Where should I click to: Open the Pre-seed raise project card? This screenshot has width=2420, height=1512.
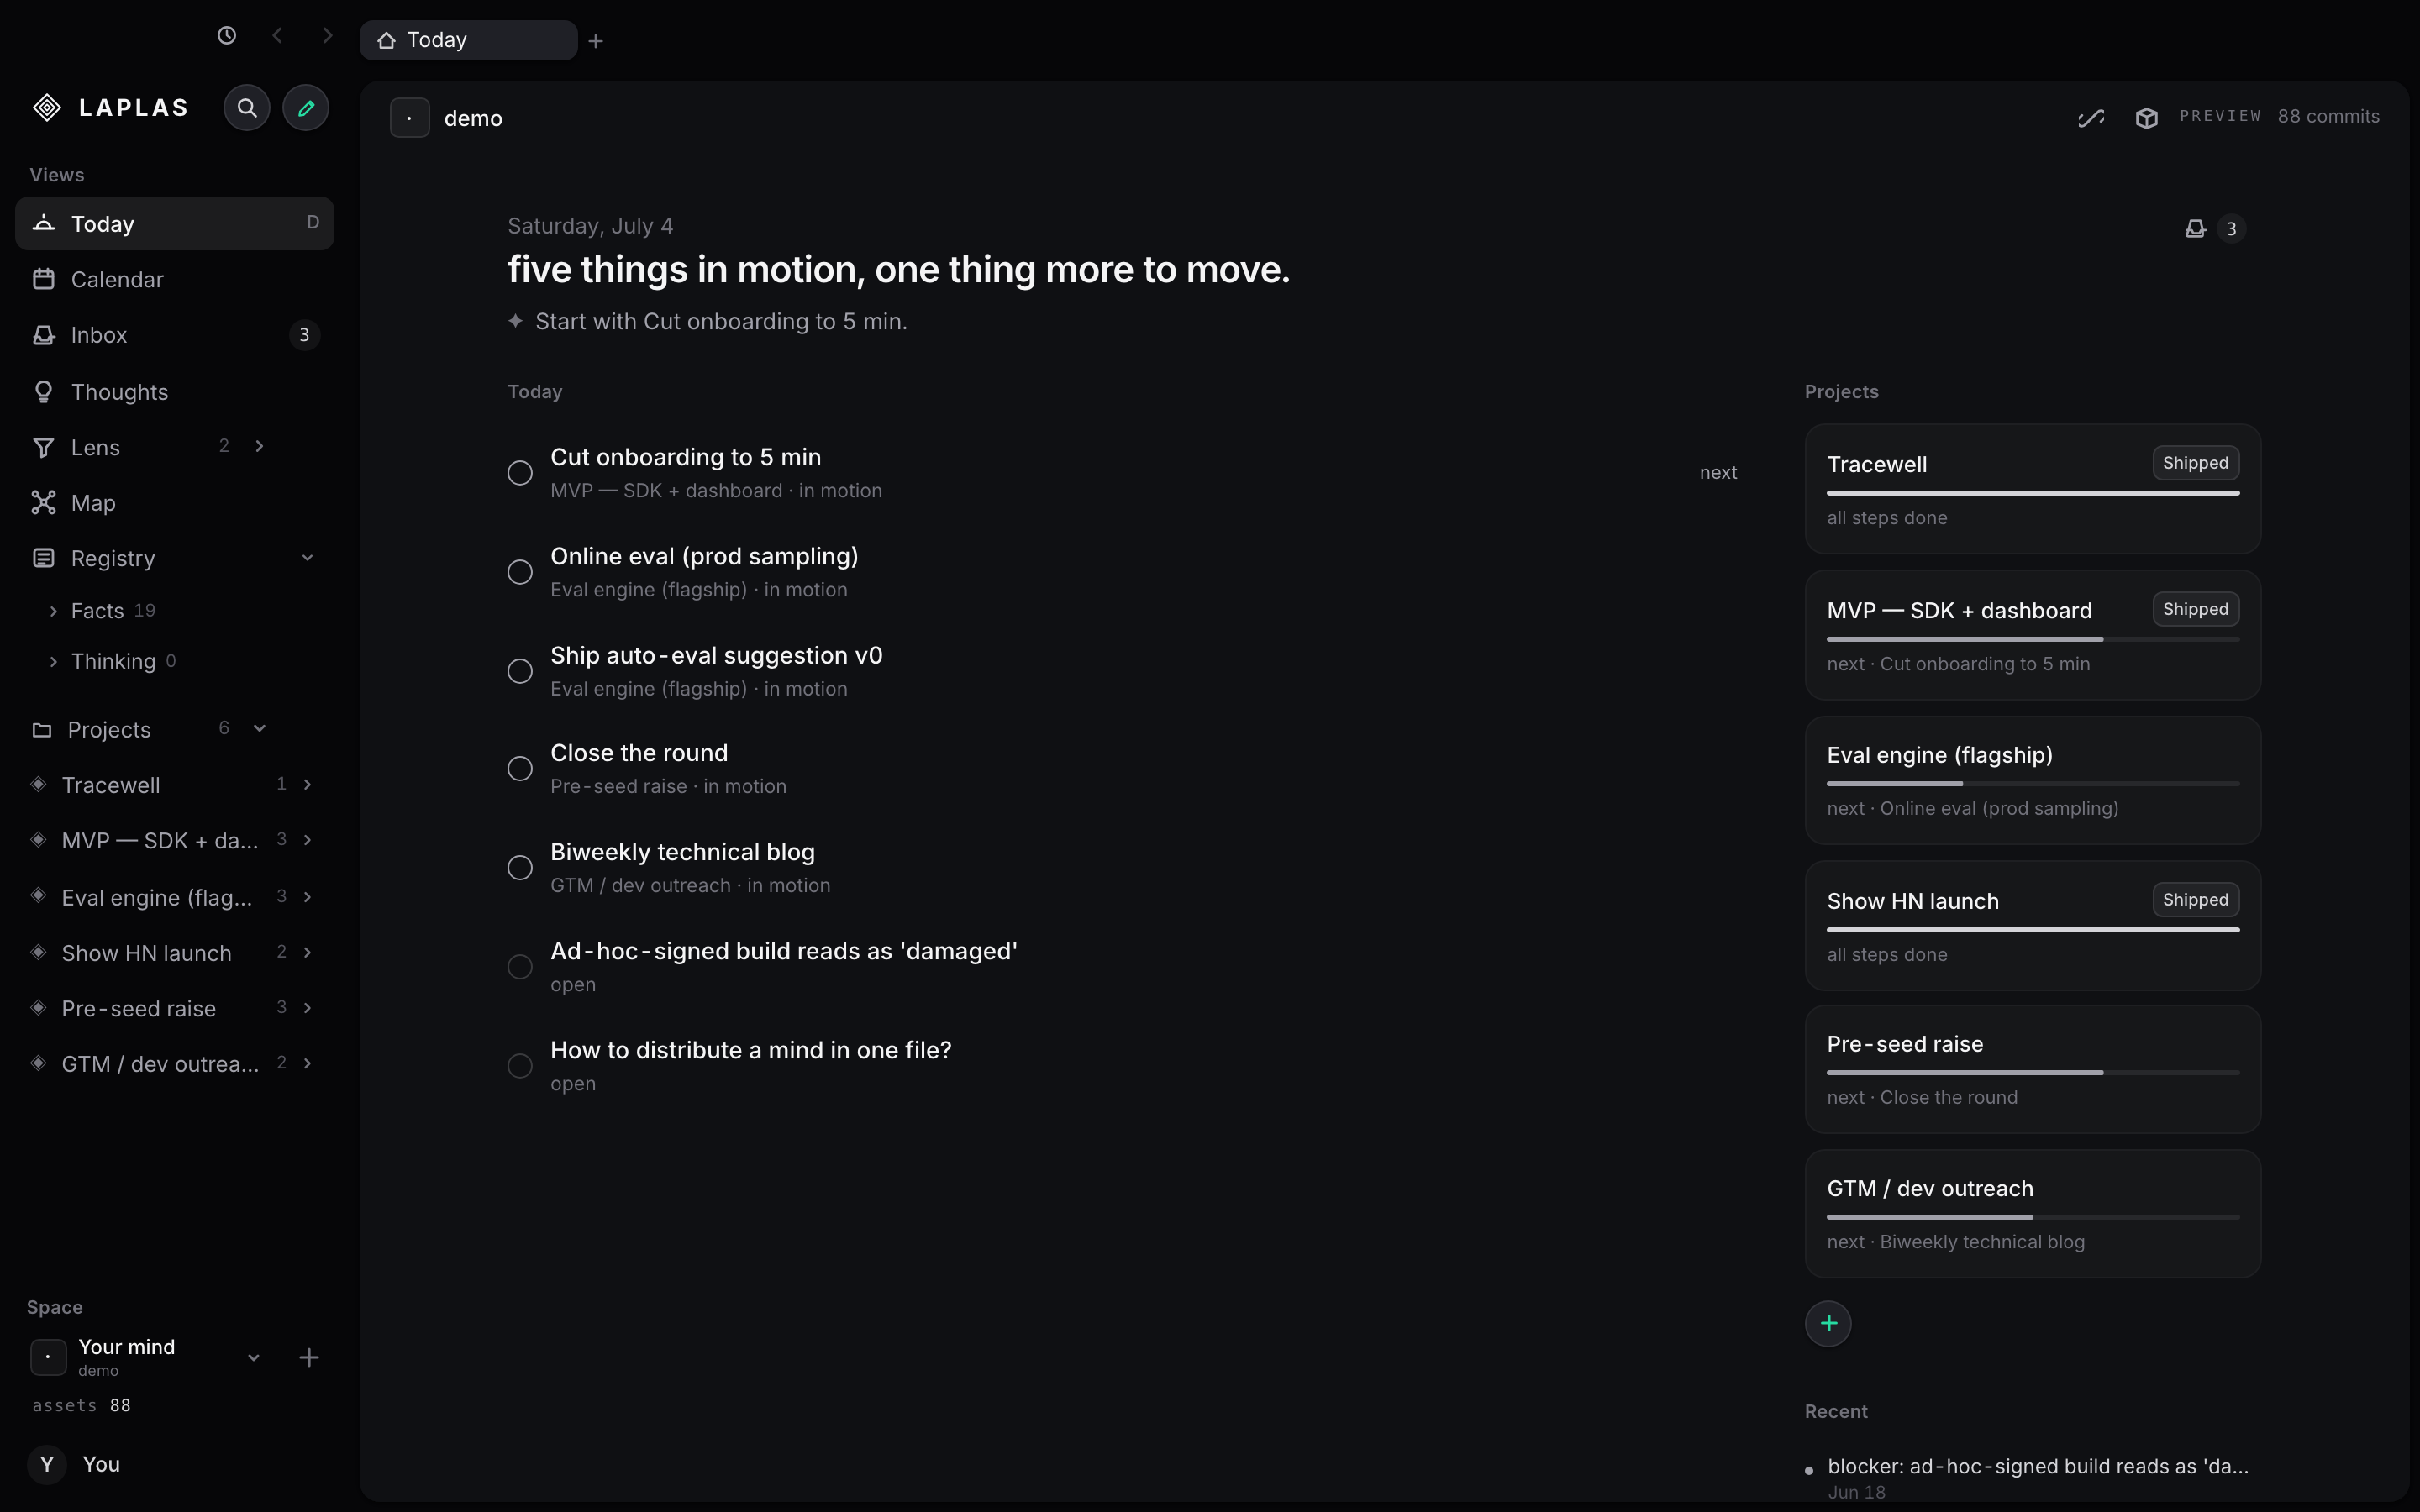2032,1069
